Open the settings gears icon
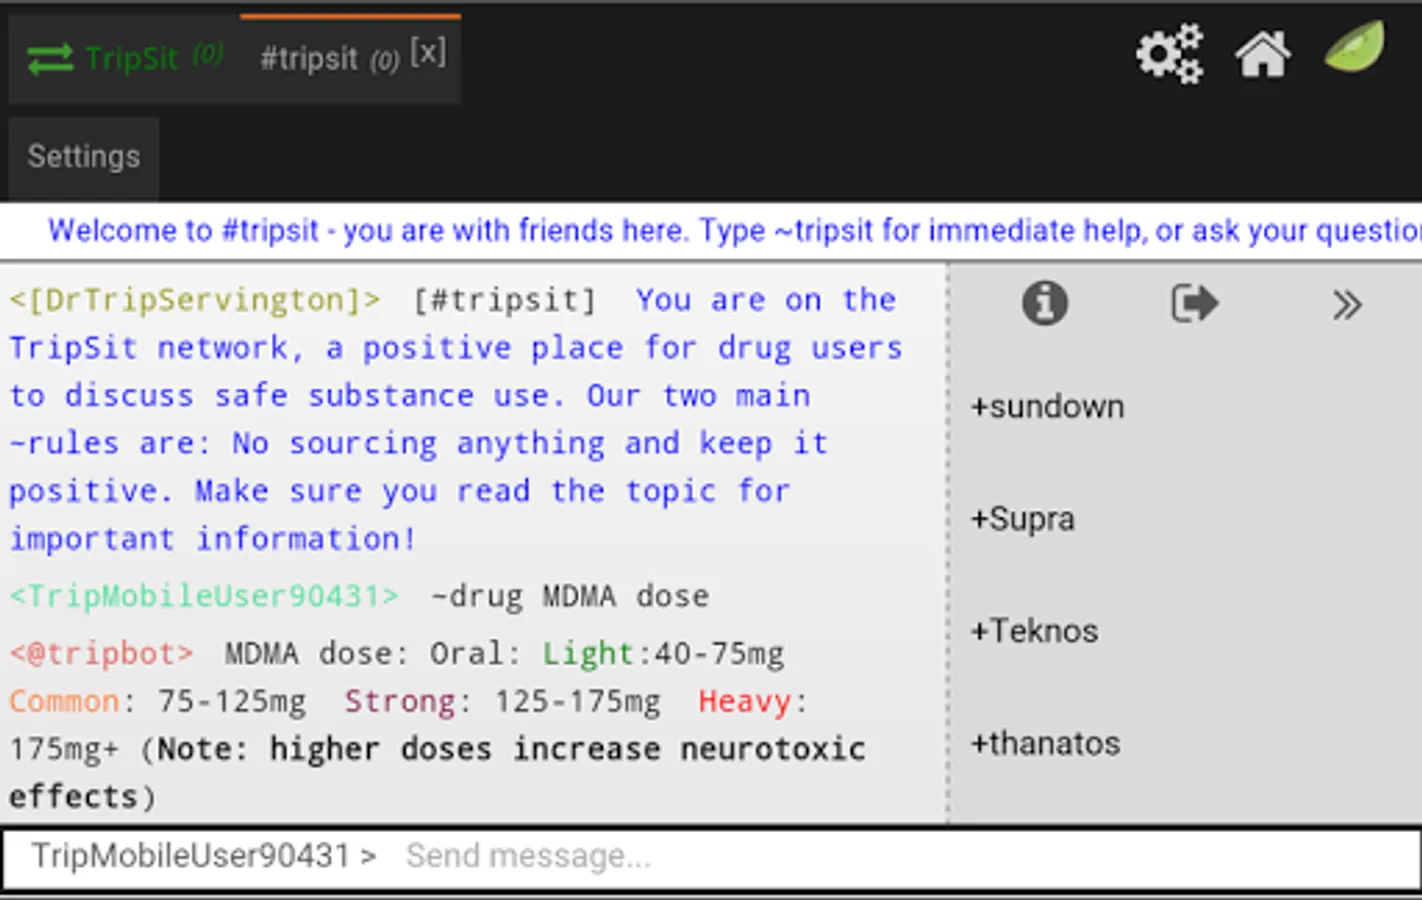The height and width of the screenshot is (900, 1422). [x=1169, y=53]
